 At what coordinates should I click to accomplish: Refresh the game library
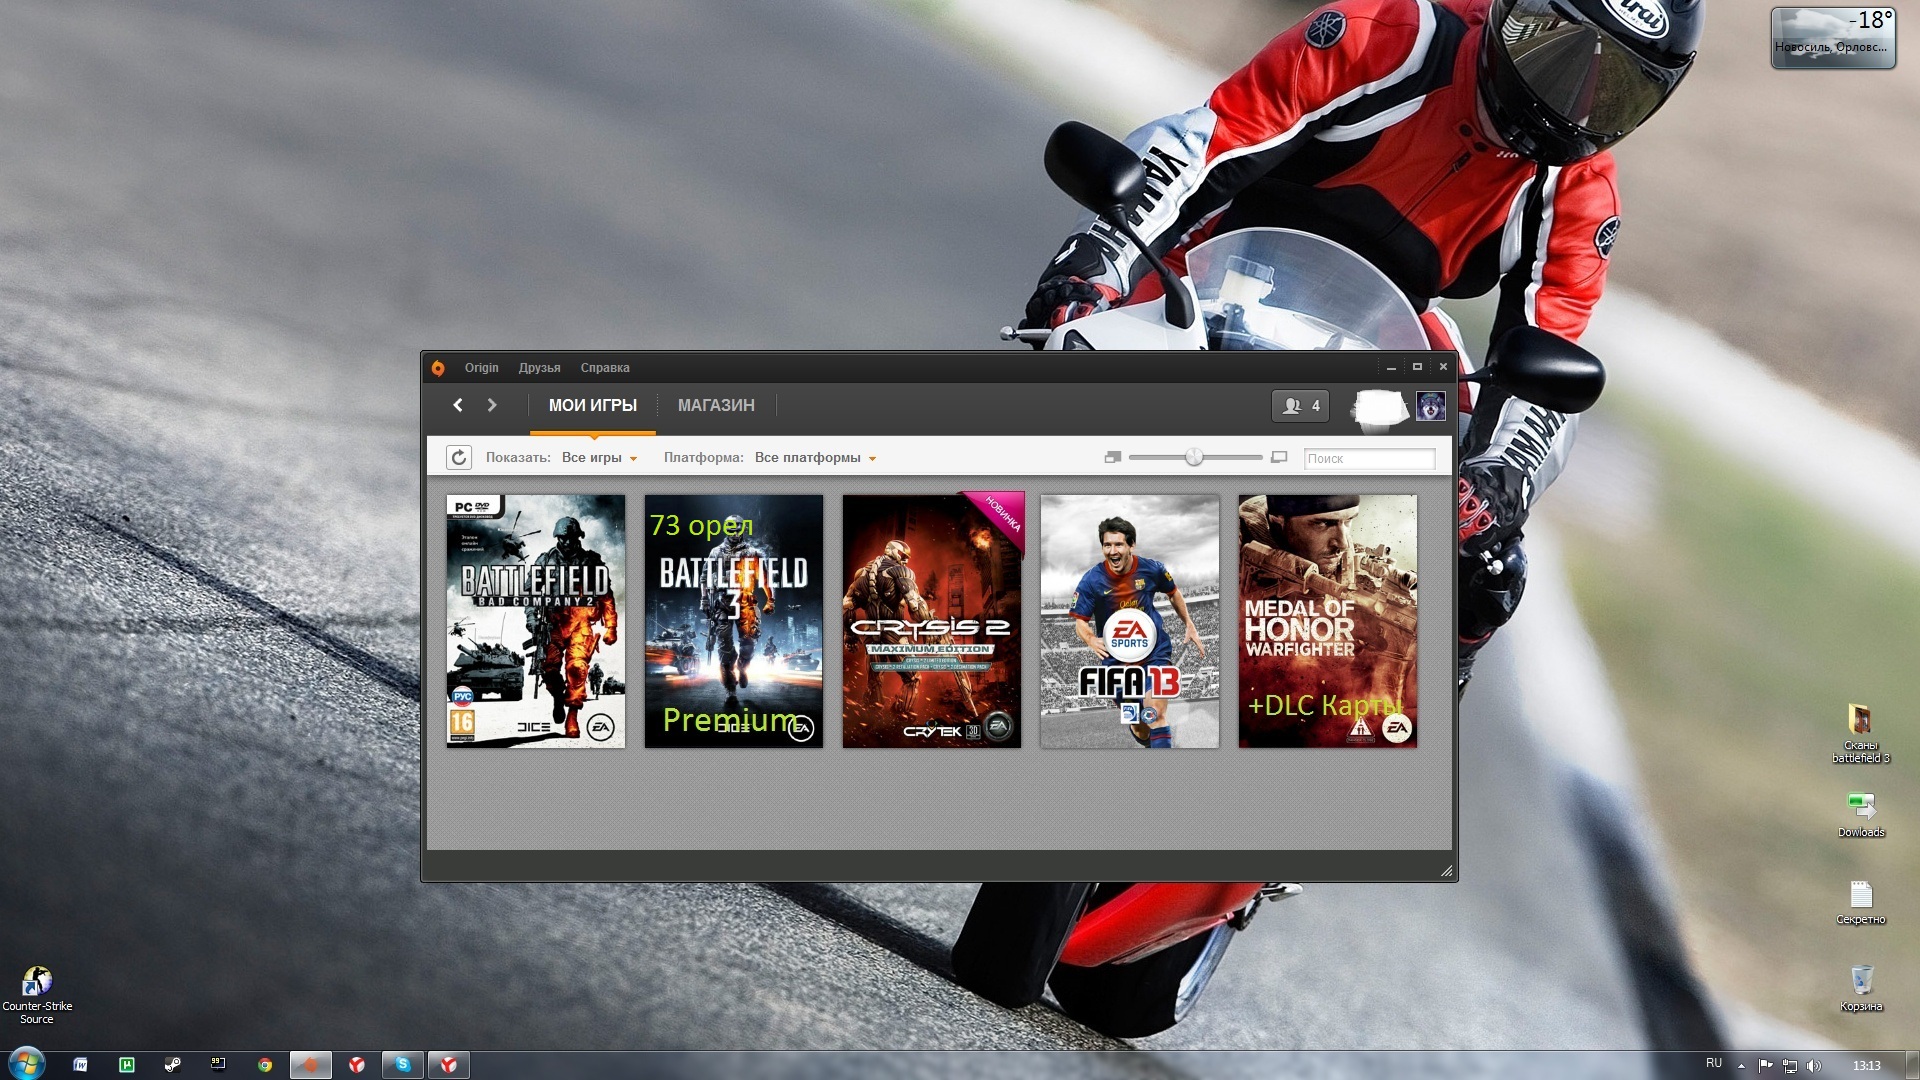pos(459,458)
